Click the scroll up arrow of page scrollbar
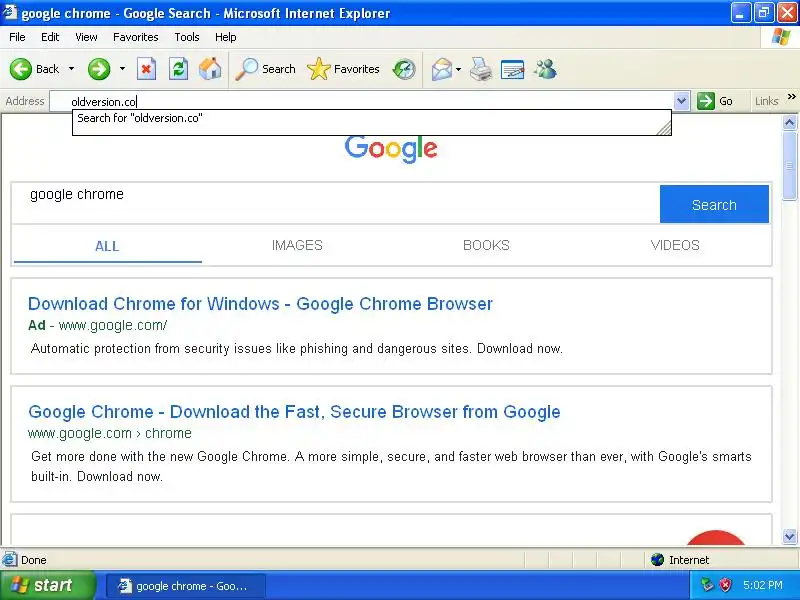The width and height of the screenshot is (800, 600). (x=789, y=122)
